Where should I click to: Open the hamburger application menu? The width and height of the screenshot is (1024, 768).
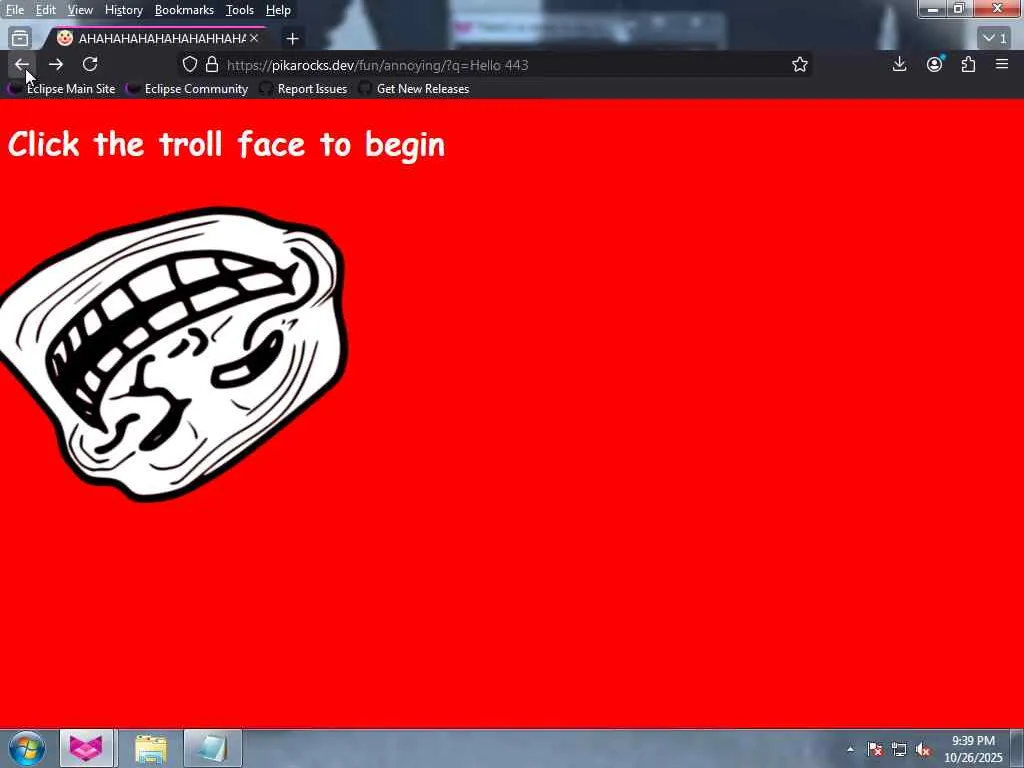click(1002, 64)
